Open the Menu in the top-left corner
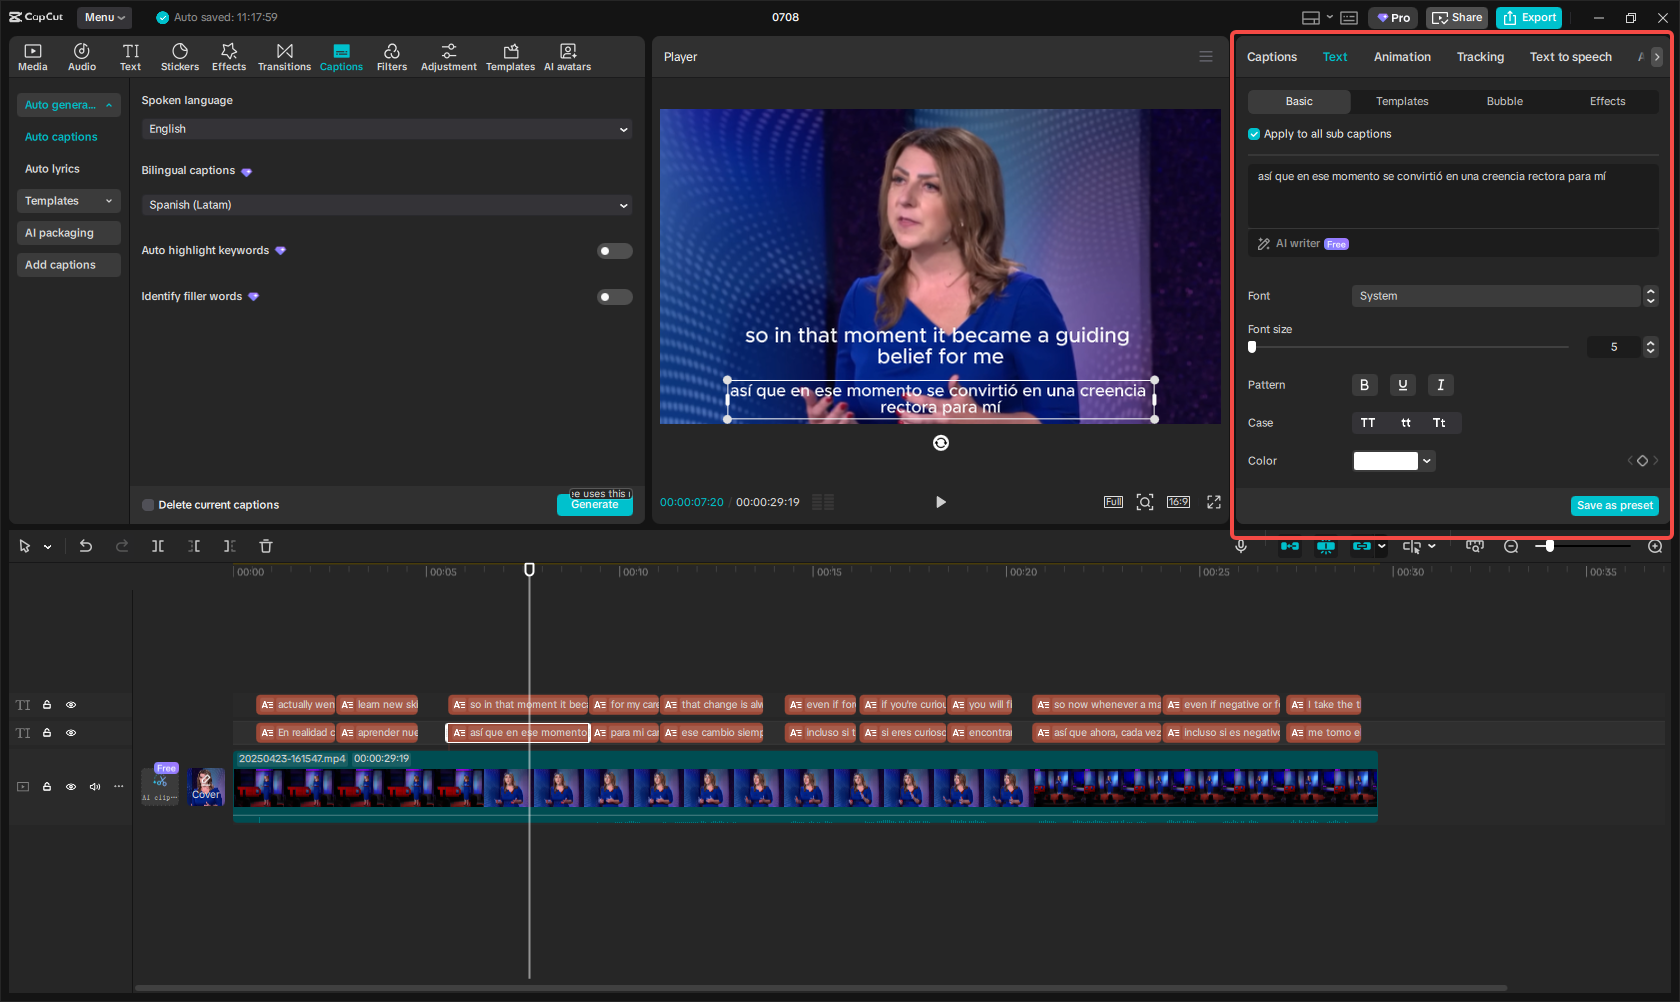The width and height of the screenshot is (1680, 1002). [x=104, y=17]
